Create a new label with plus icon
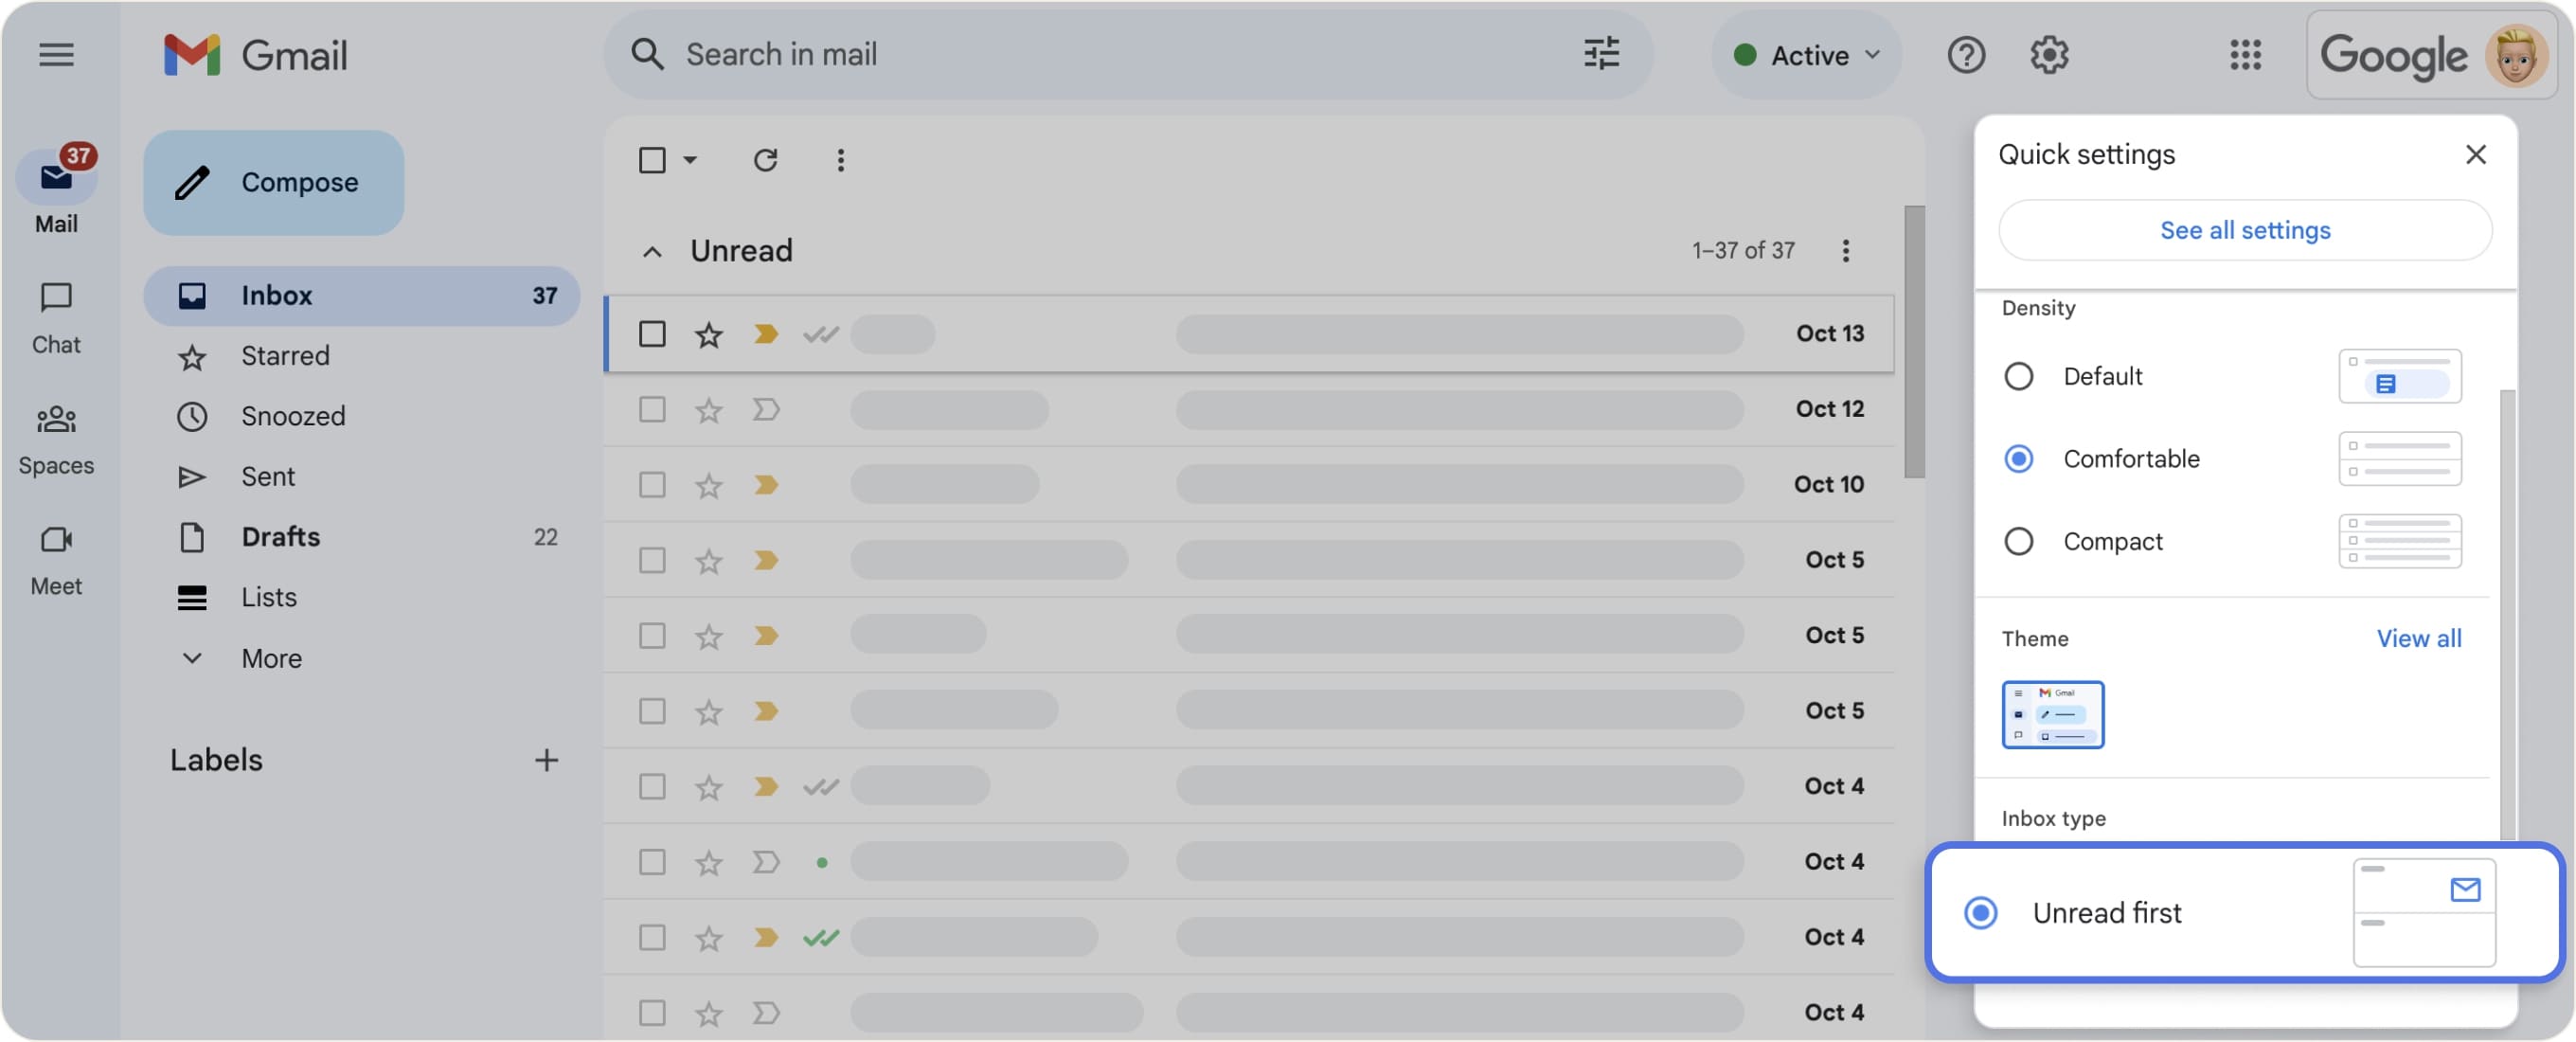Image resolution: width=2576 pixels, height=1042 pixels. (x=546, y=760)
